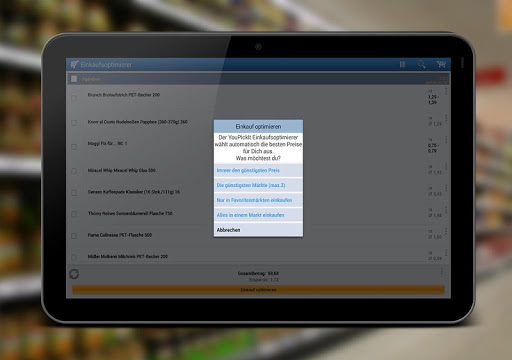Screen dimensions: 512x360
Task: Open overflow menu for Brunch Brotaufstrich item
Action: [x=446, y=91]
